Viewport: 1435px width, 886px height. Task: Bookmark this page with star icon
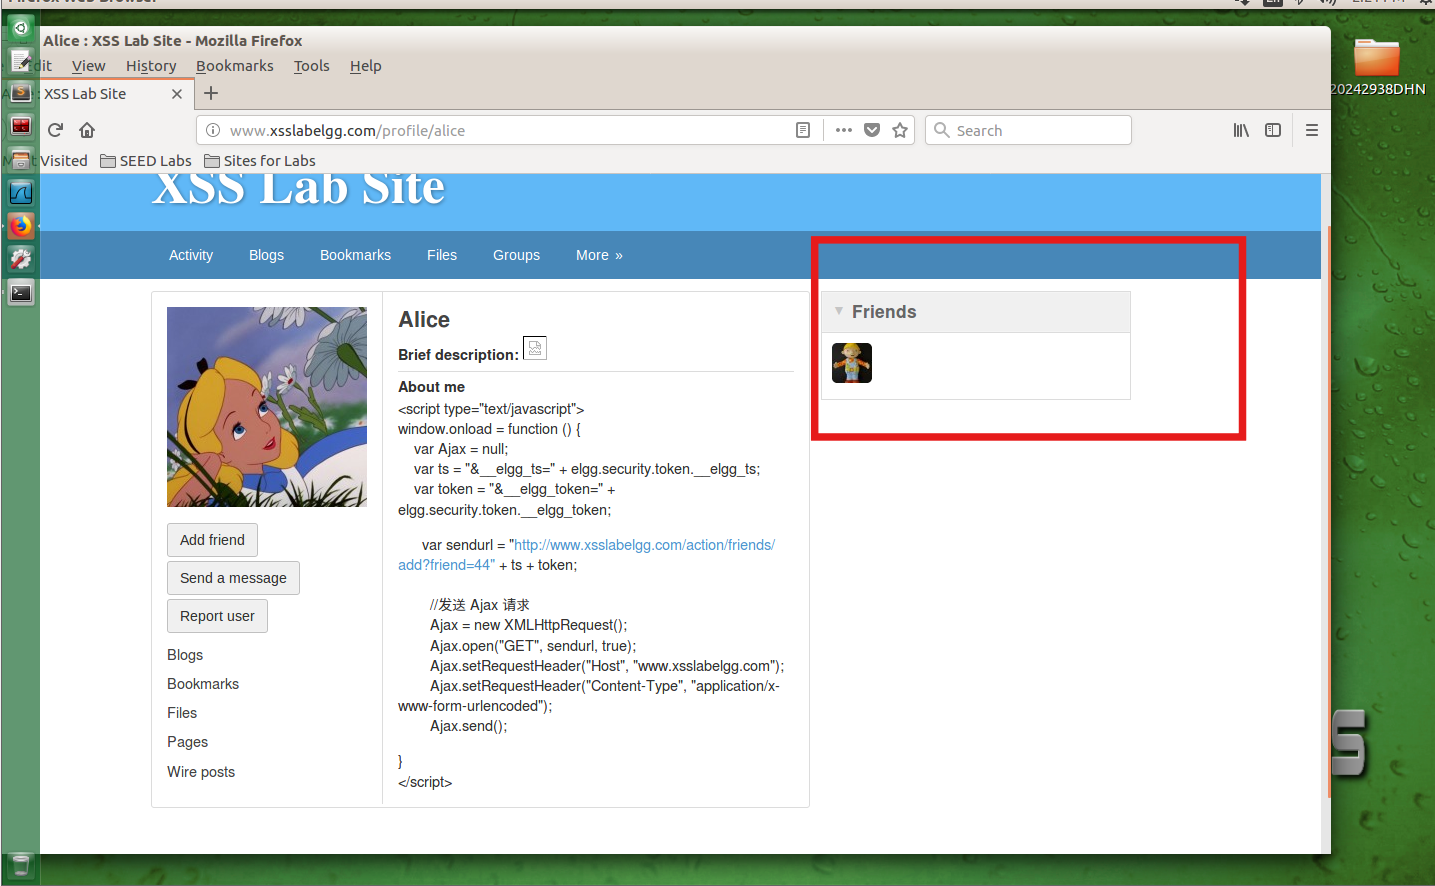pos(900,130)
